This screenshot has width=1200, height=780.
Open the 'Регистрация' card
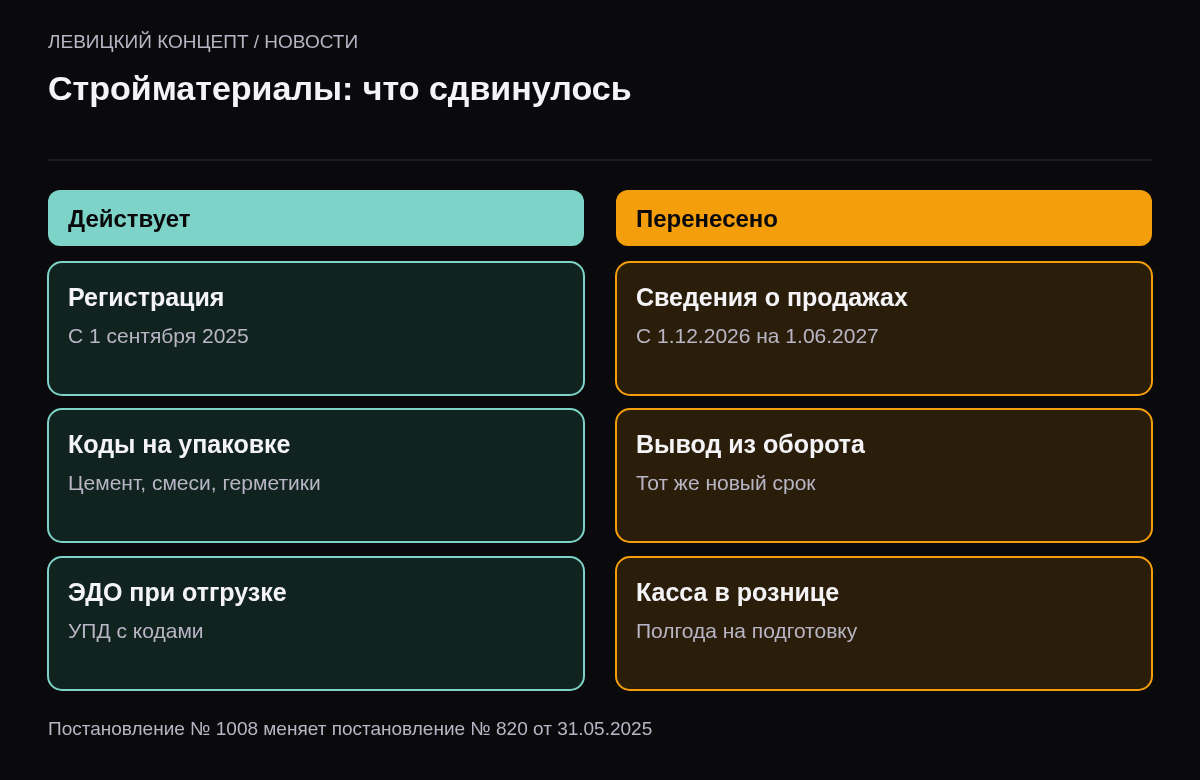pyautogui.click(x=316, y=329)
